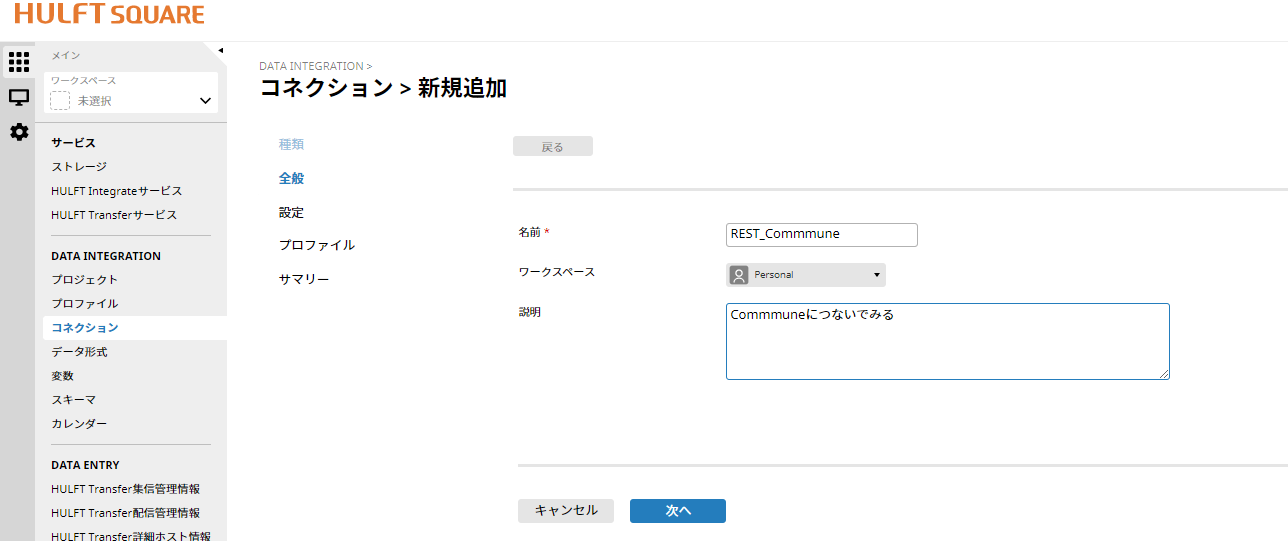The width and height of the screenshot is (1288, 541).
Task: Focus the 説明 text area
Action: (x=948, y=342)
